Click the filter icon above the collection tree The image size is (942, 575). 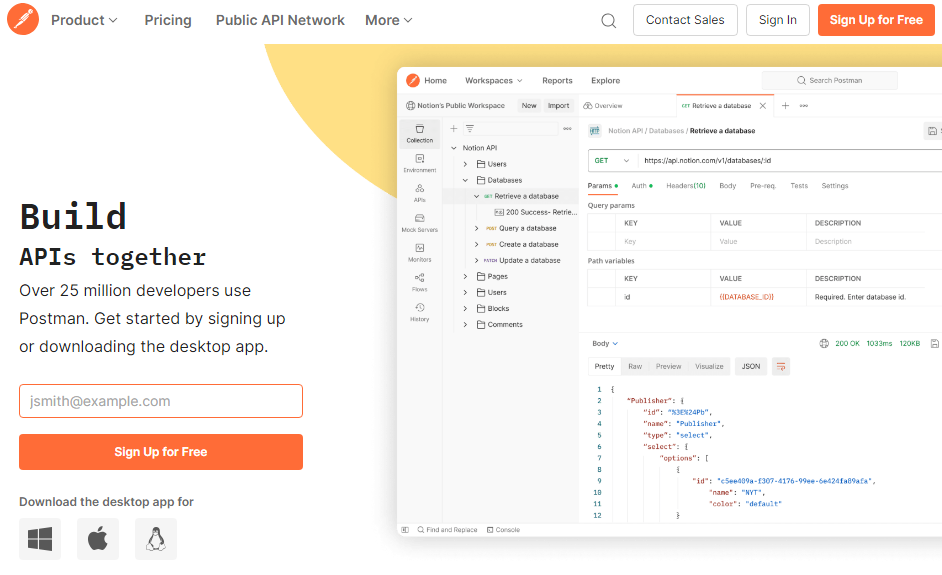click(x=470, y=129)
